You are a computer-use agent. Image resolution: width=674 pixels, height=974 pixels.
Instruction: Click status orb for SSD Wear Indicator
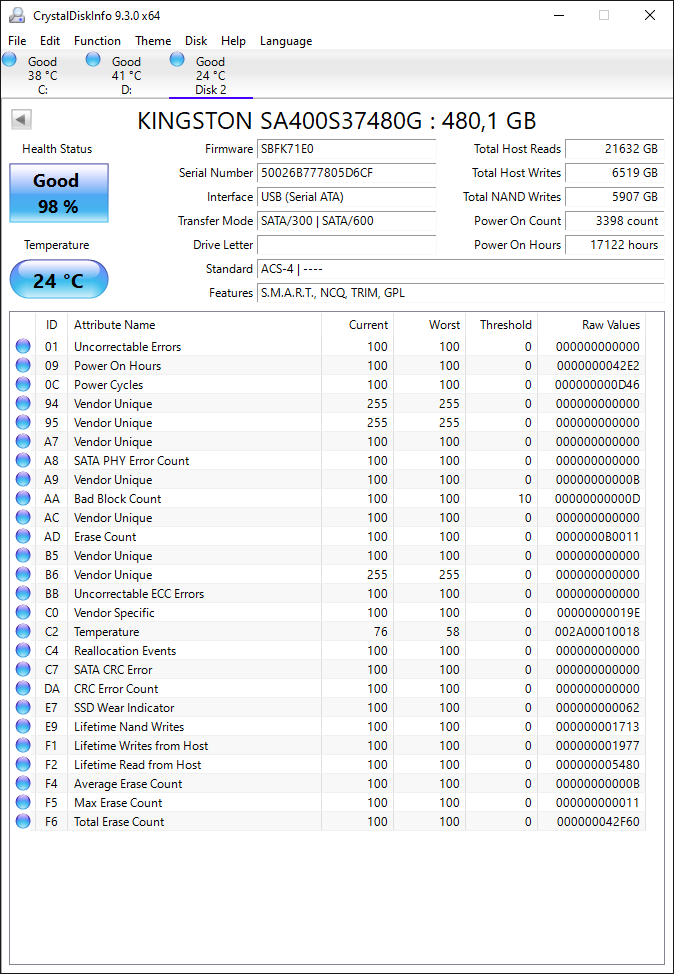(x=23, y=708)
